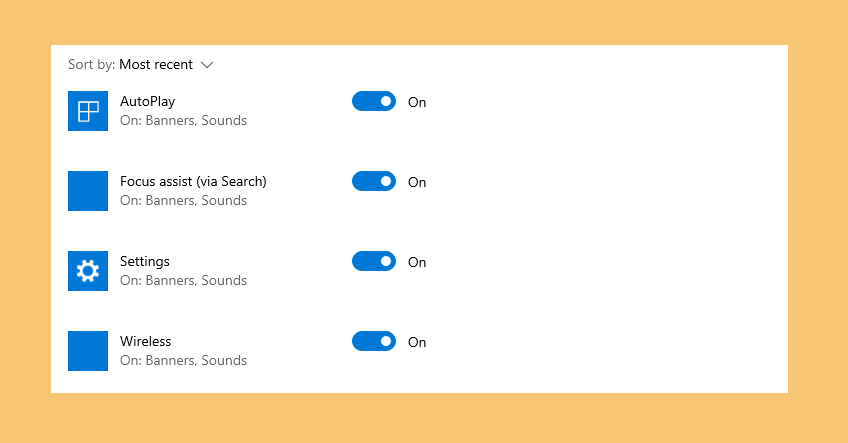Select Banners, Sounds text under Wireless

pos(196,360)
